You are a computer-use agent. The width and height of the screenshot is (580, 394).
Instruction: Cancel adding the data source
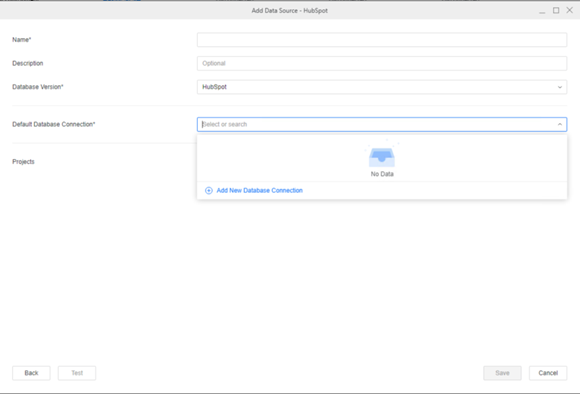click(x=548, y=373)
